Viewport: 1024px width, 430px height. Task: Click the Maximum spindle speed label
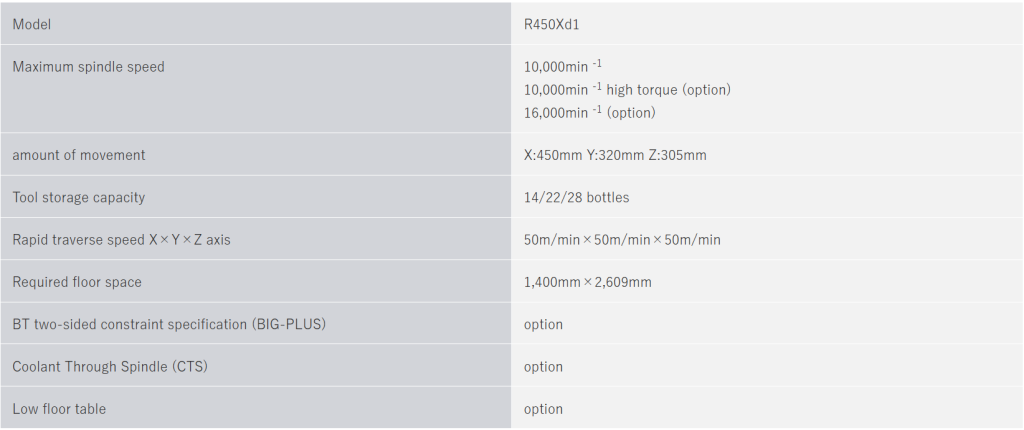[x=88, y=67]
